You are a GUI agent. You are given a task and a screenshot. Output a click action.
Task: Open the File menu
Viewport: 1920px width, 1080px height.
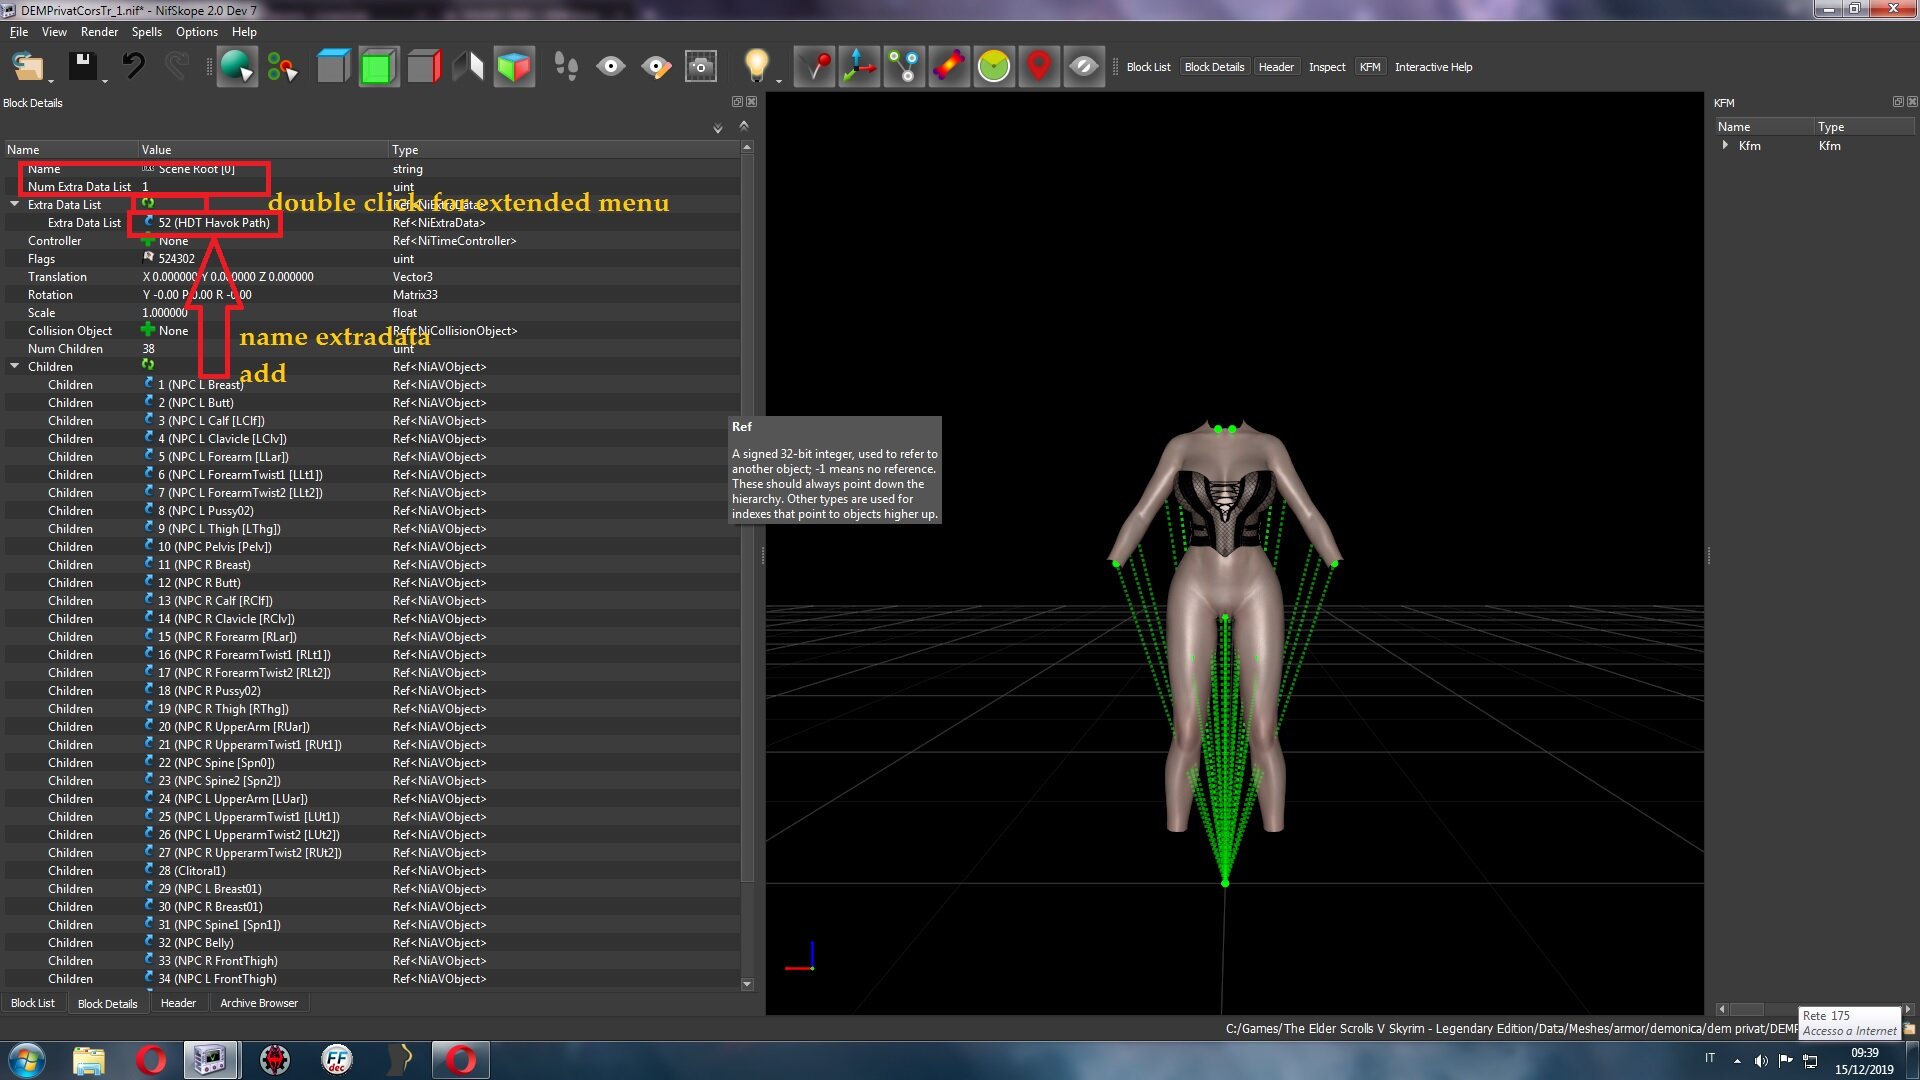19,32
